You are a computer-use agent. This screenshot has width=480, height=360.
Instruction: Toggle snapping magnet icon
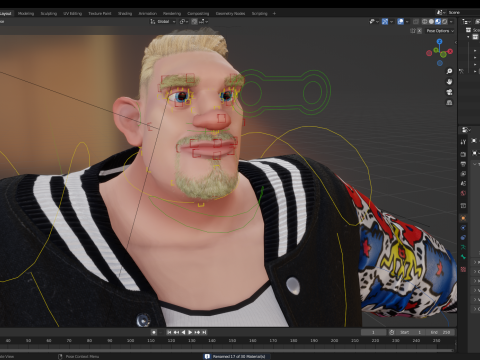194,21
